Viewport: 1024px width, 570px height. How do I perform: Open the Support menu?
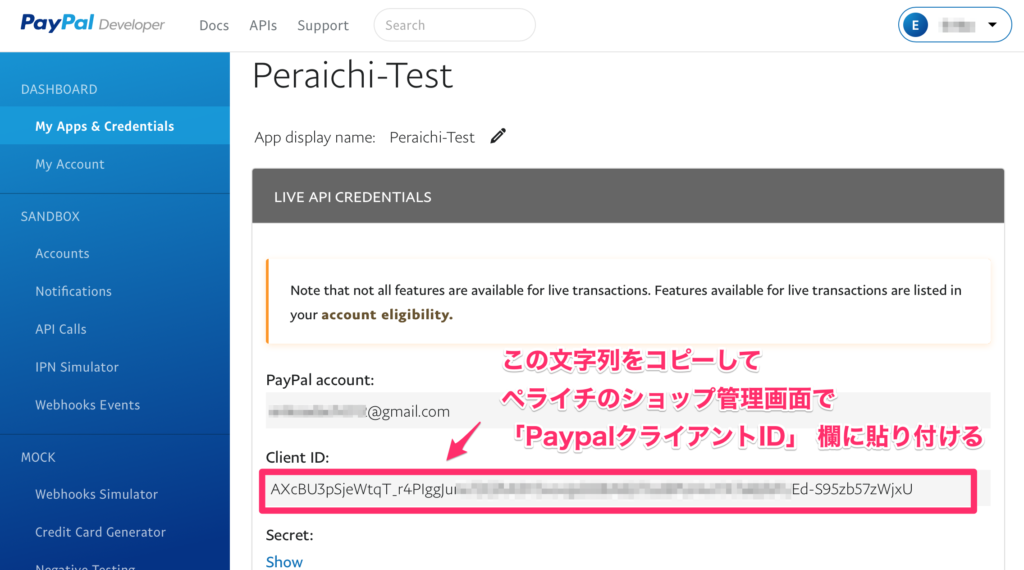[323, 26]
